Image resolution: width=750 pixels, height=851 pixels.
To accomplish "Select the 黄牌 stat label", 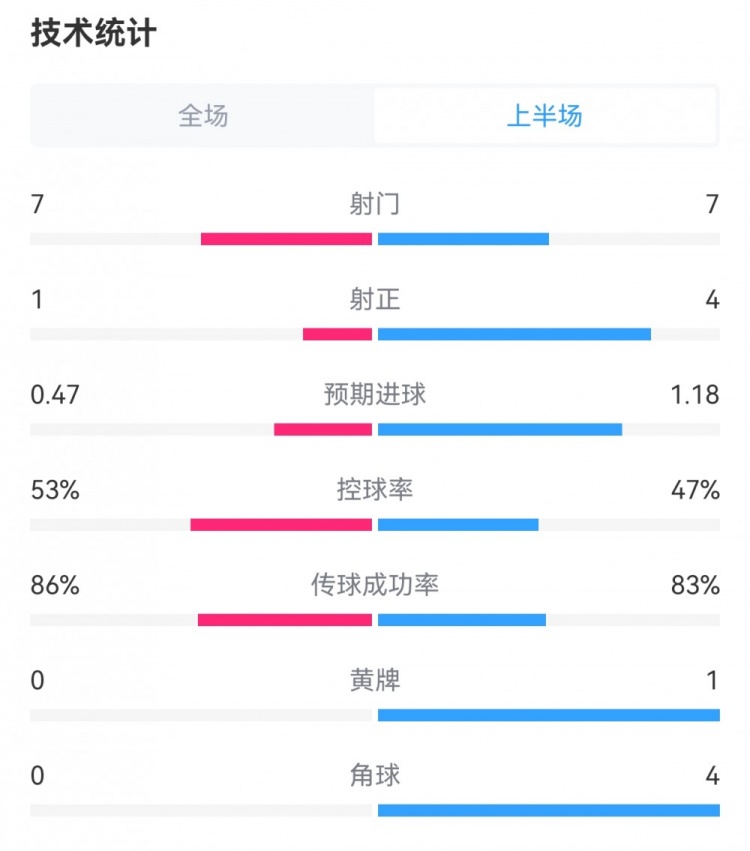I will [x=375, y=681].
